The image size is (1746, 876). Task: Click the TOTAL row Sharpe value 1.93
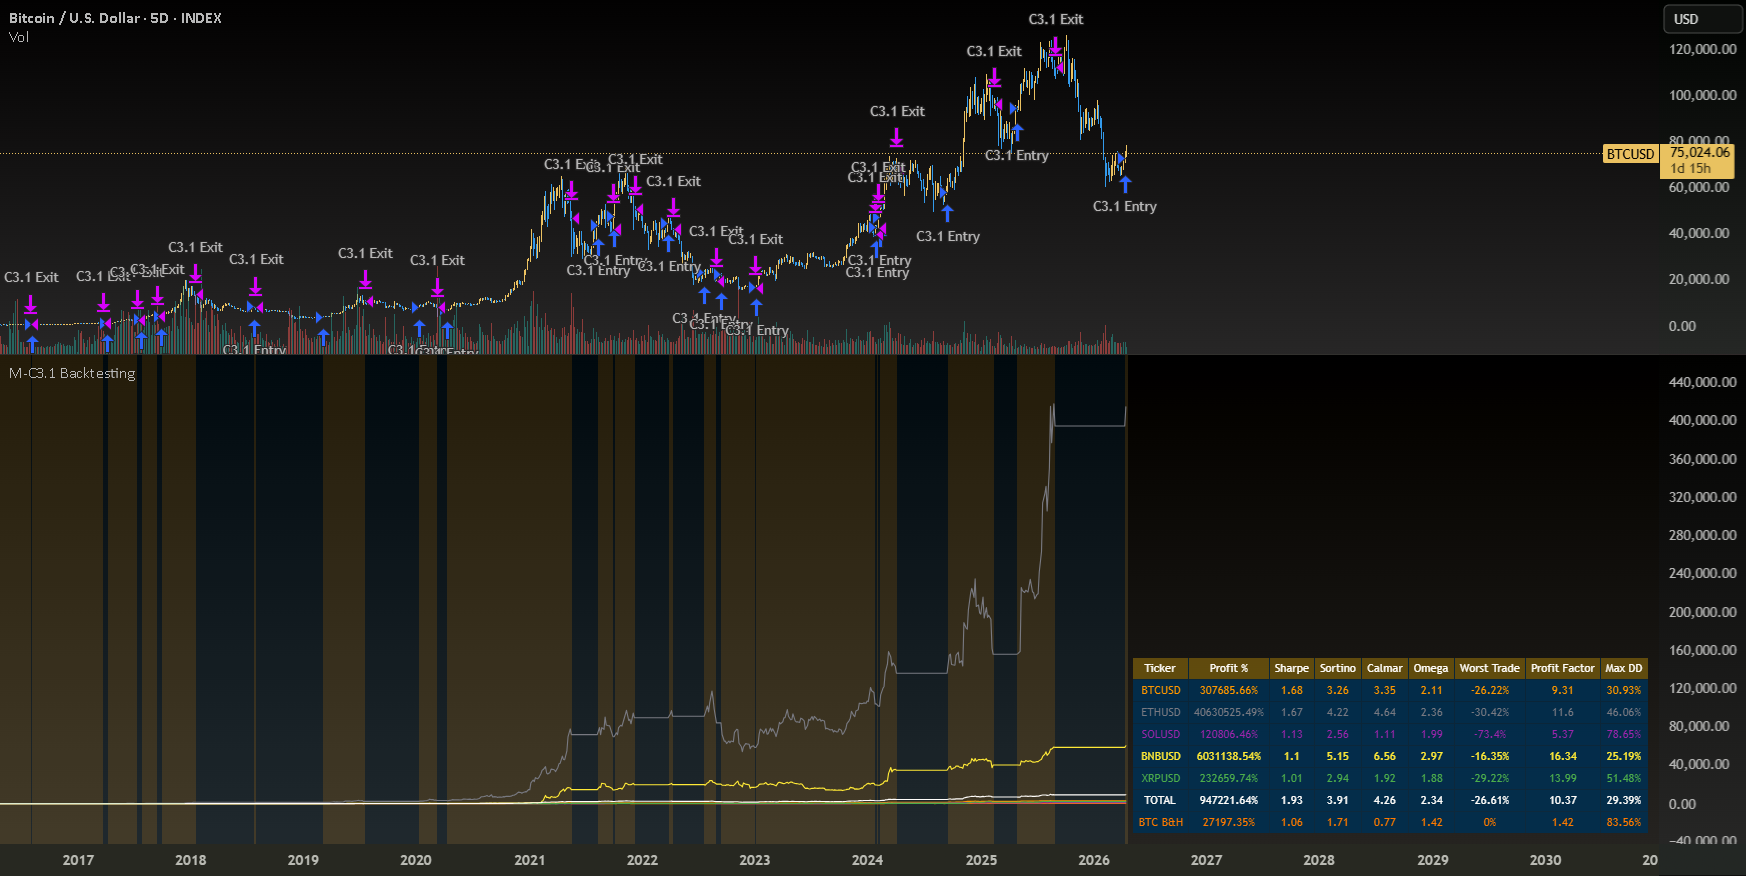pyautogui.click(x=1291, y=800)
